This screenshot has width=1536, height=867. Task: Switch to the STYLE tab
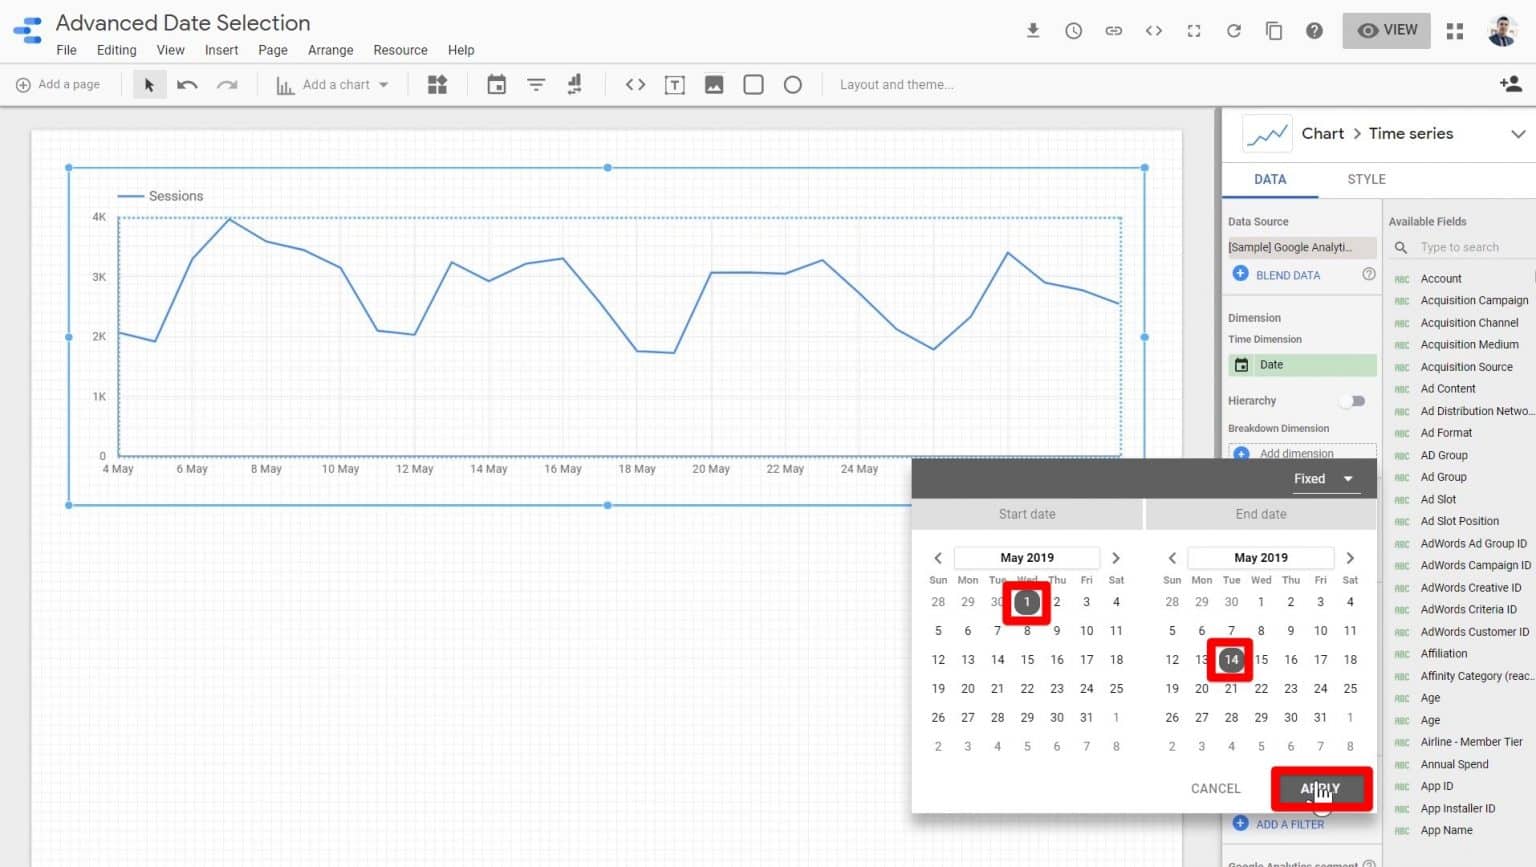(x=1366, y=179)
